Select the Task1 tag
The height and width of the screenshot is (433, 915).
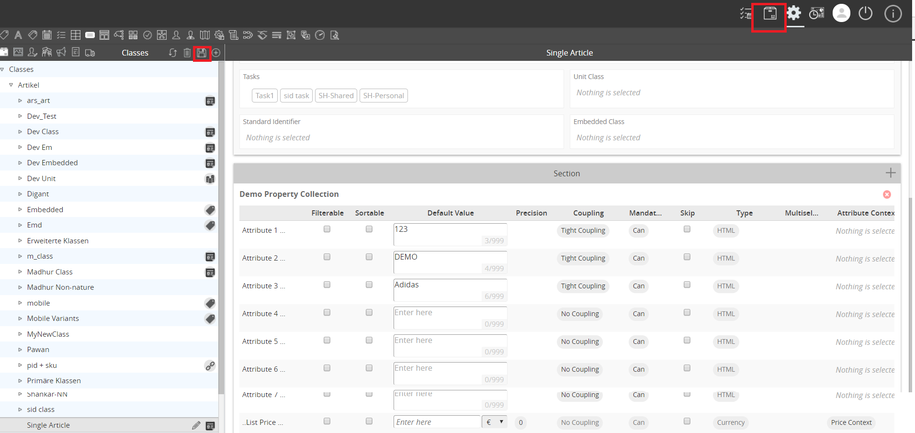(x=265, y=96)
